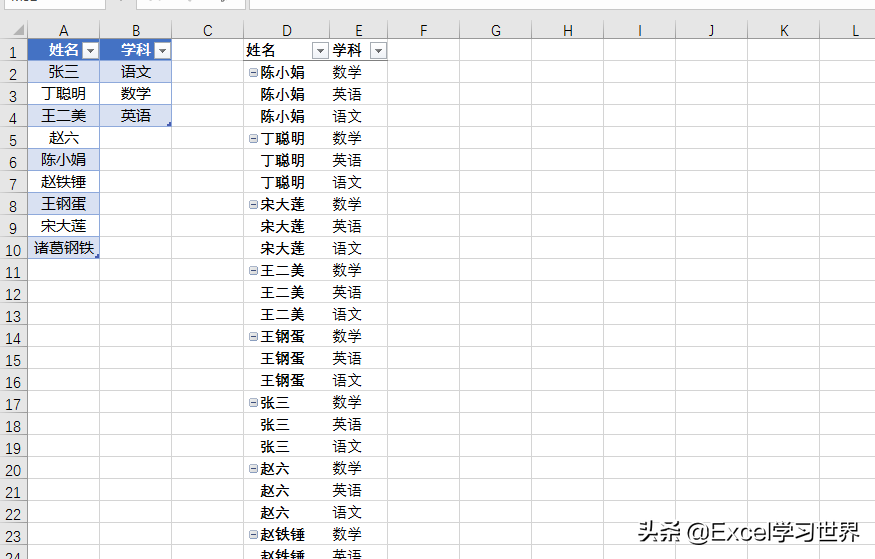Select column D header

(x=286, y=30)
